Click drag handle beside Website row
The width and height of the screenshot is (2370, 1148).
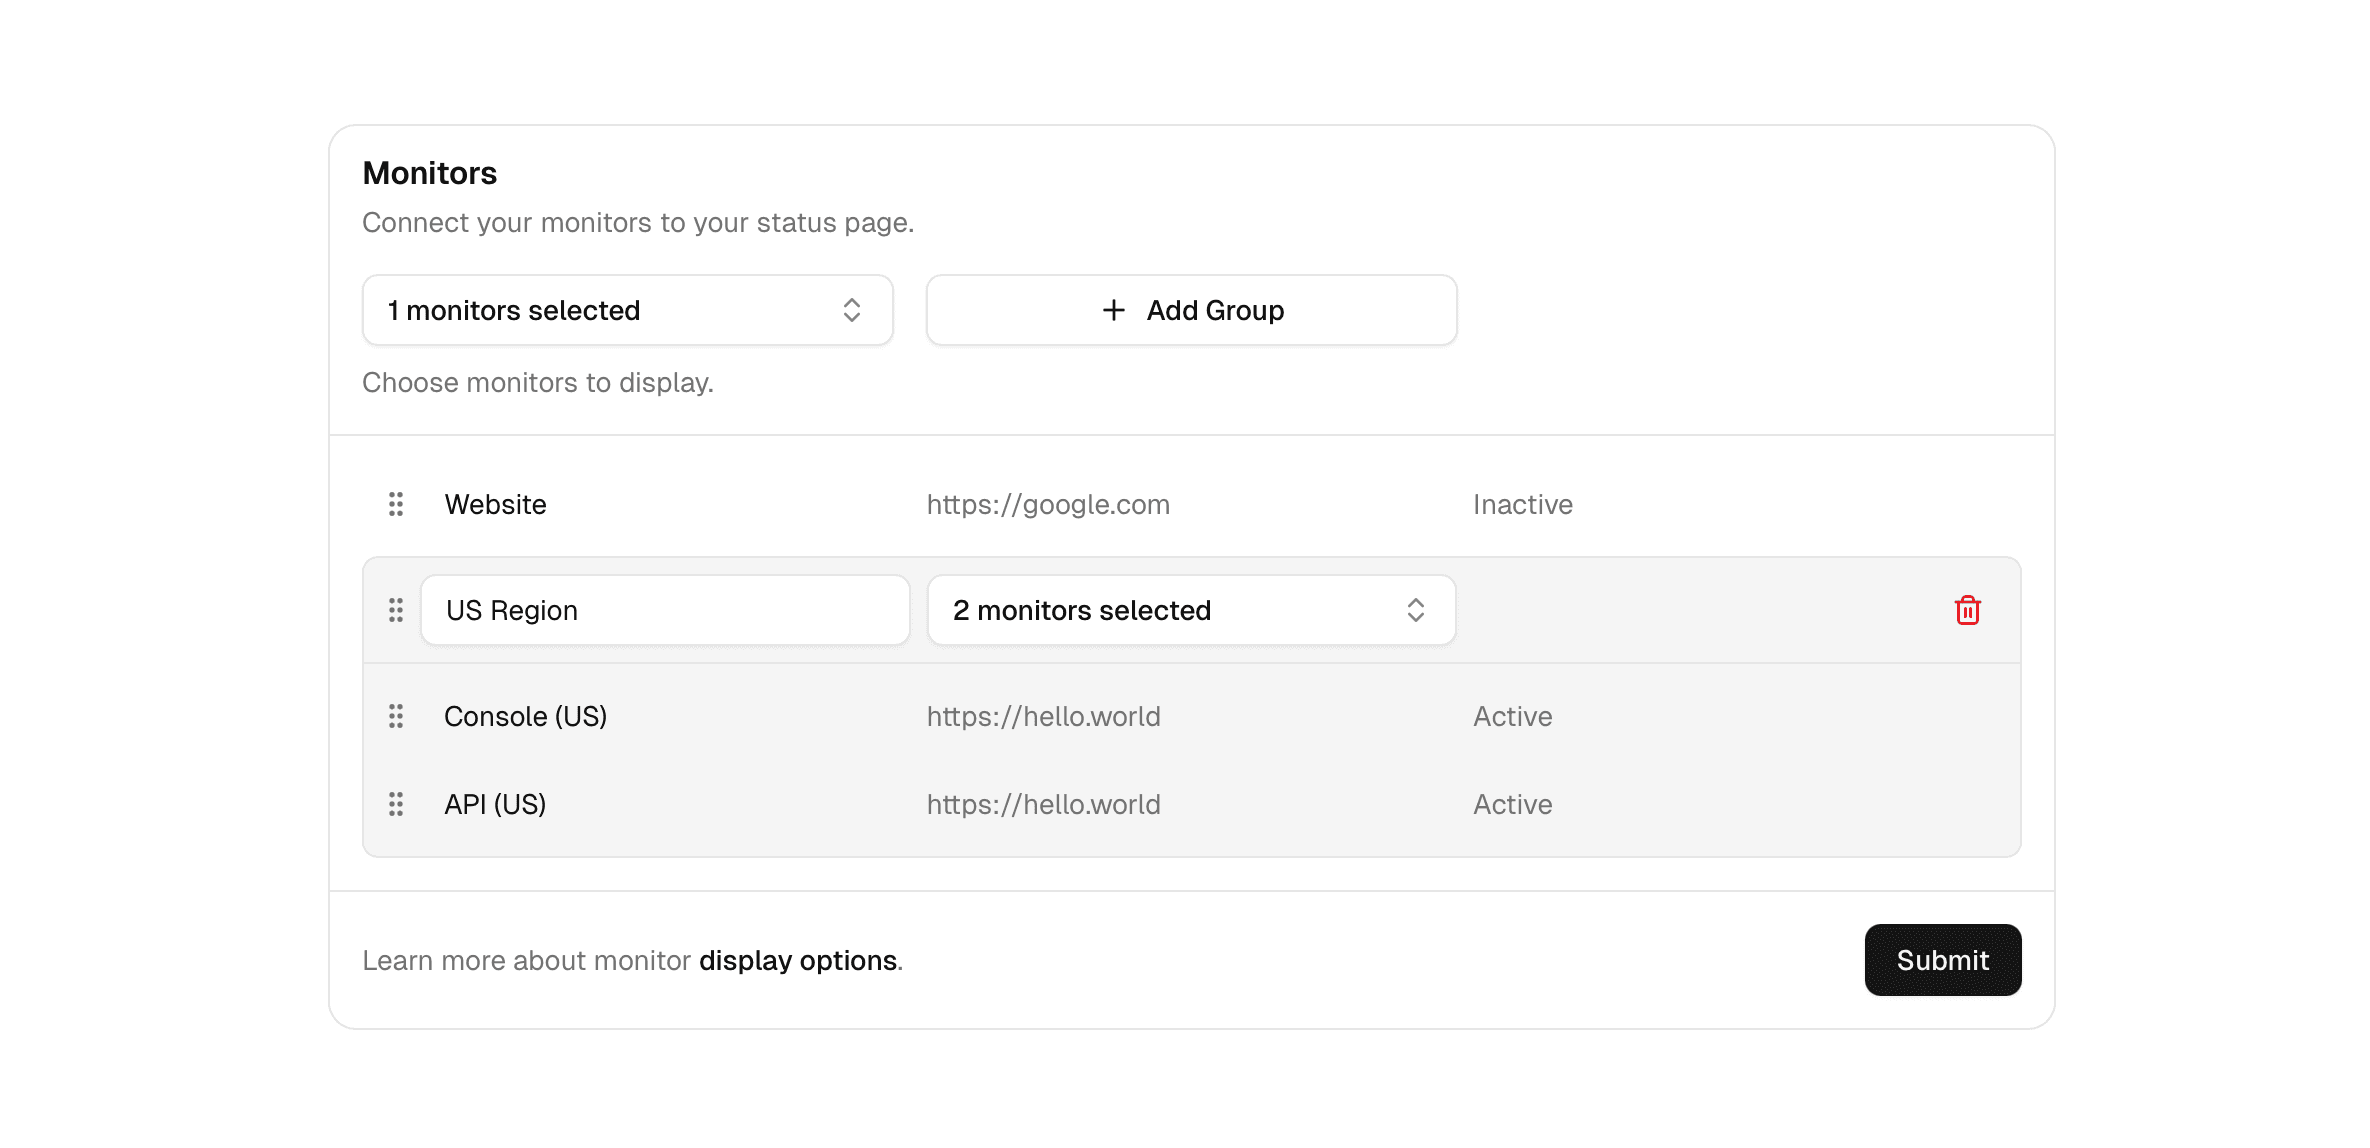pyautogui.click(x=396, y=504)
